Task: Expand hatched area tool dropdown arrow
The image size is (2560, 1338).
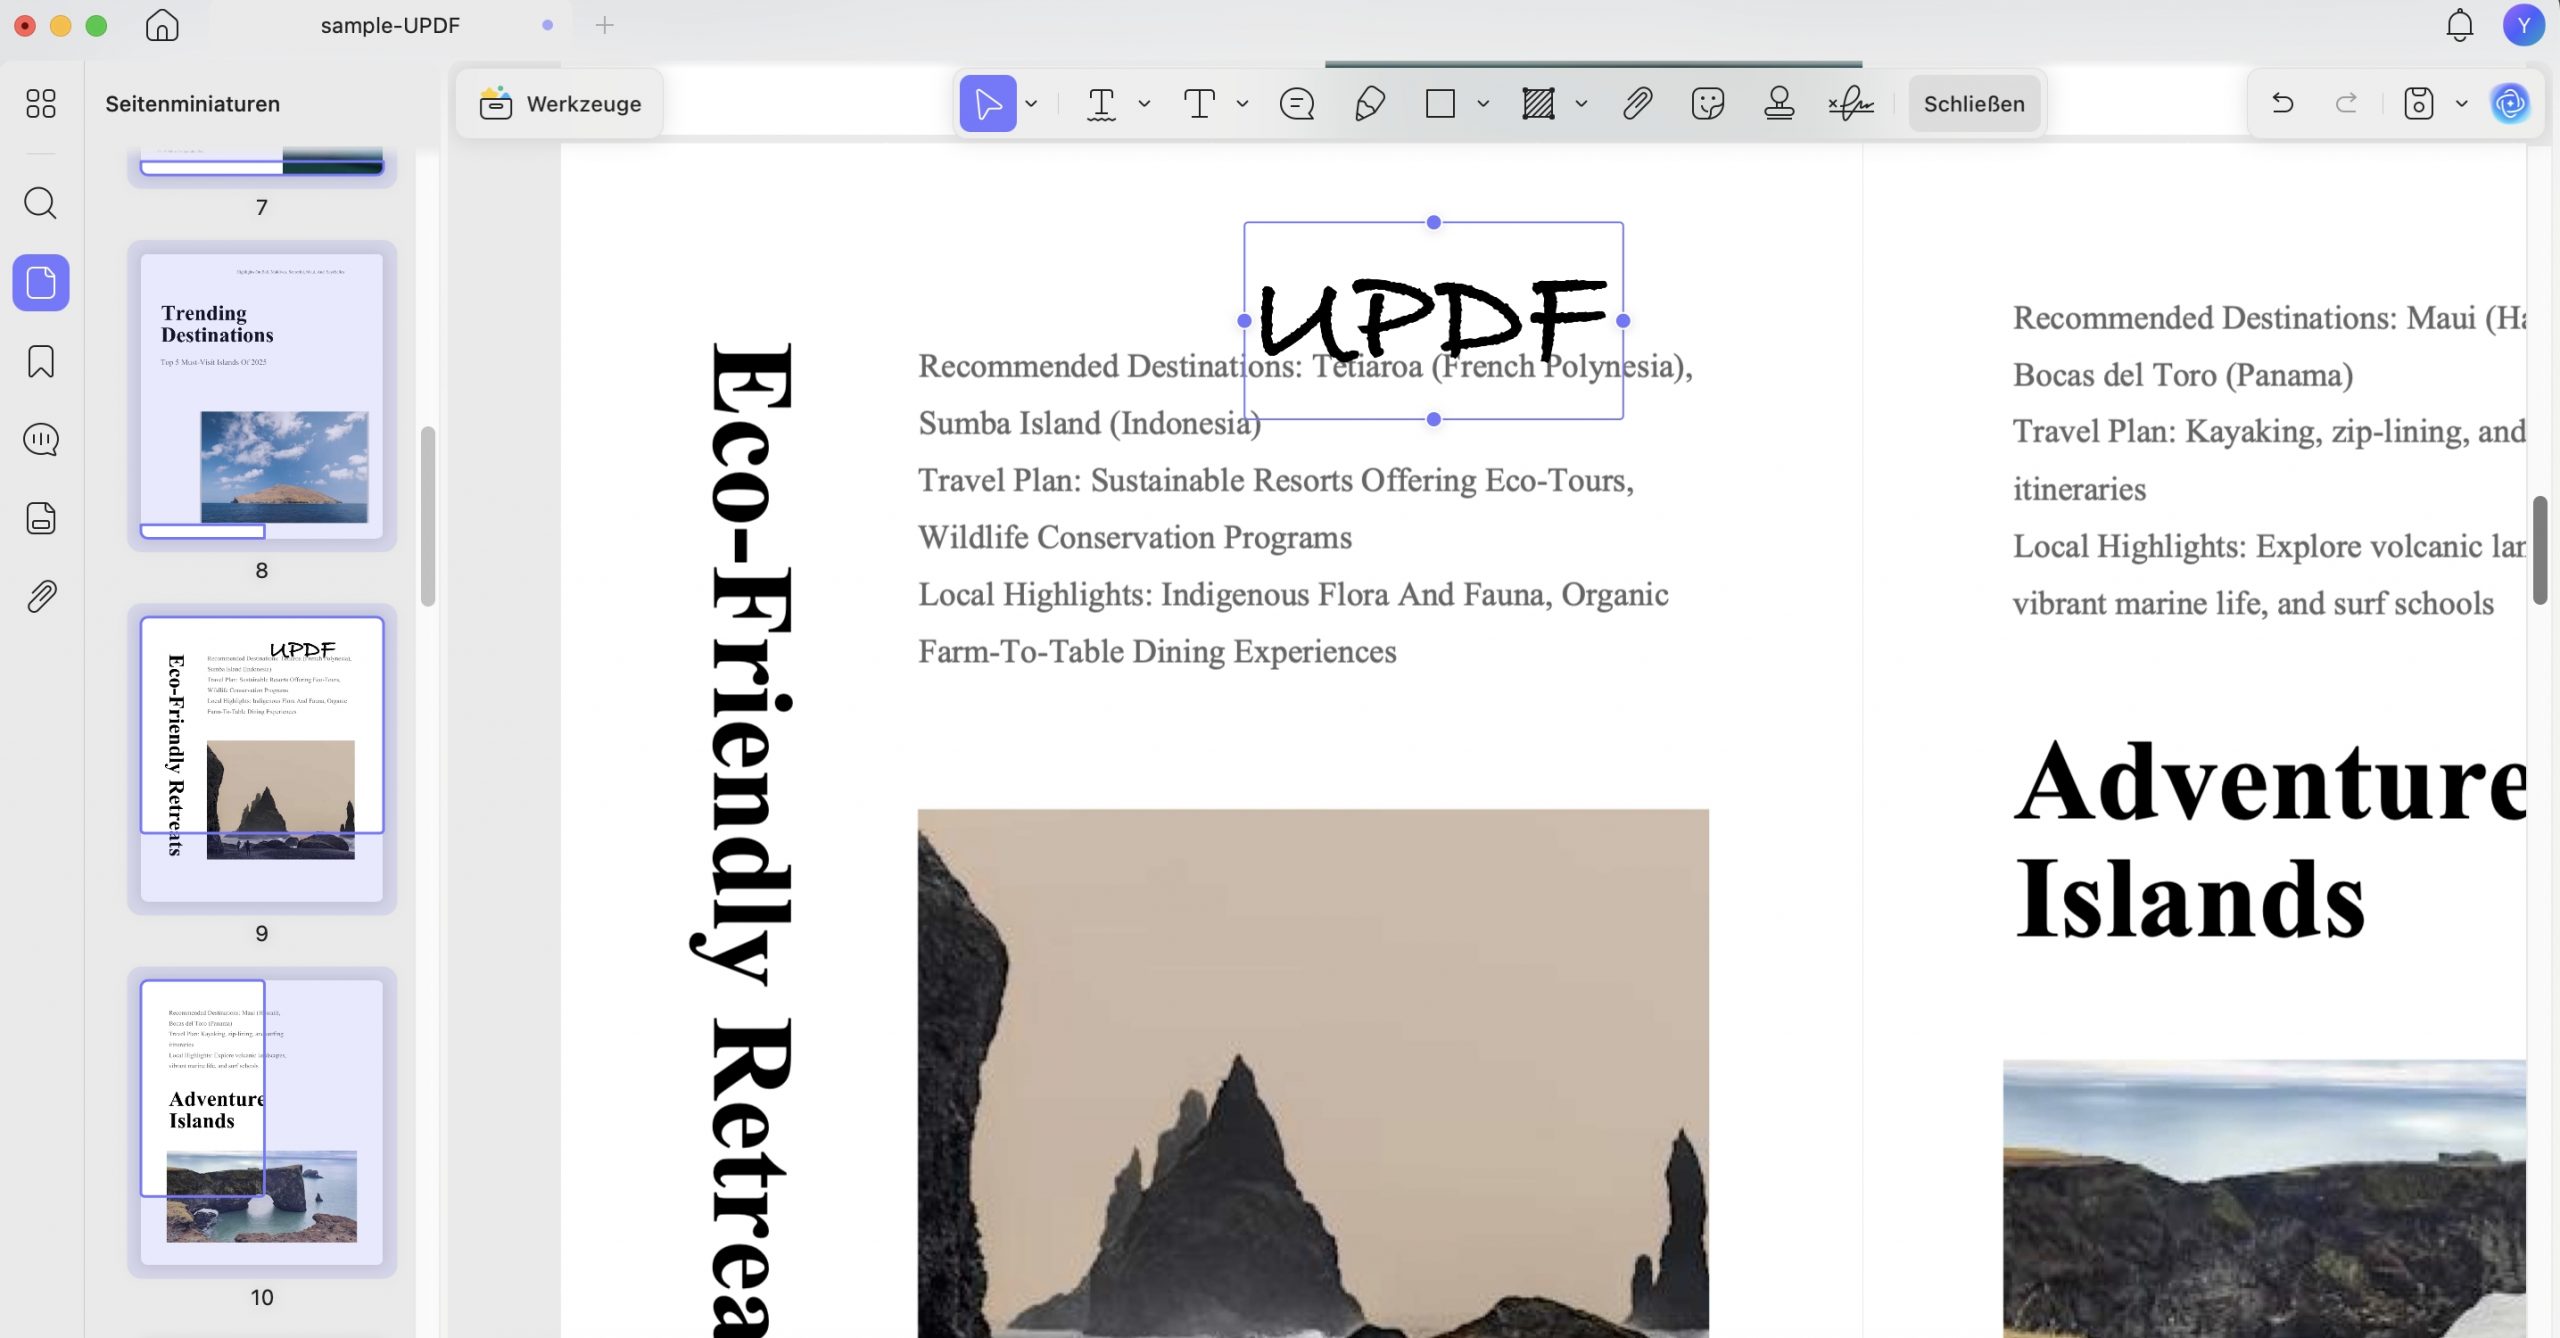Action: coord(1581,103)
